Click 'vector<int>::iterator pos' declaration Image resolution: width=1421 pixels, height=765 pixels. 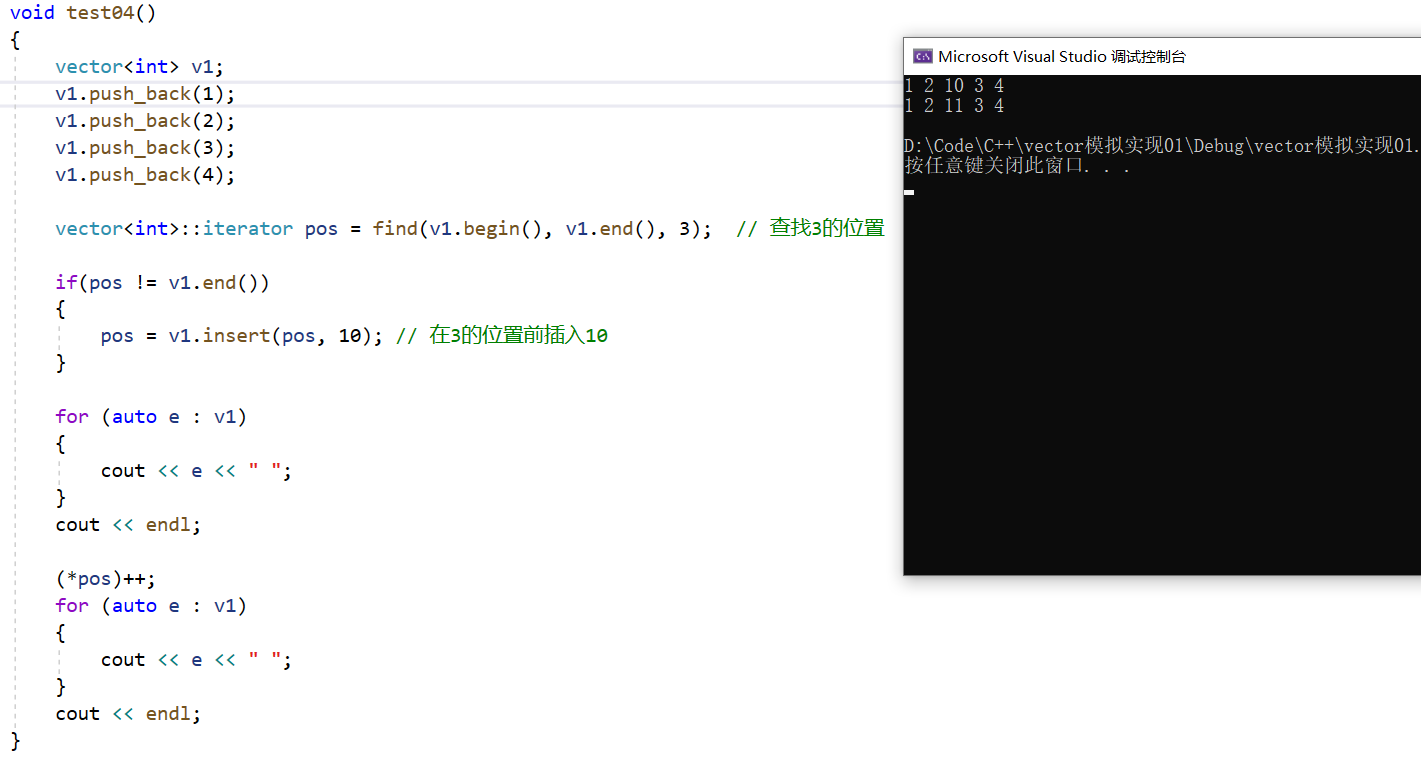(x=197, y=229)
